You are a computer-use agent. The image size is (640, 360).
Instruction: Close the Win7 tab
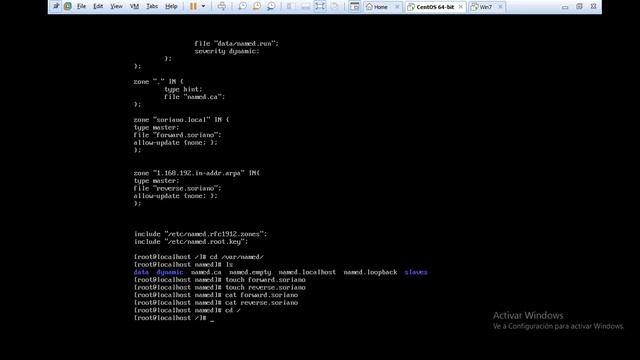tap(500, 7)
